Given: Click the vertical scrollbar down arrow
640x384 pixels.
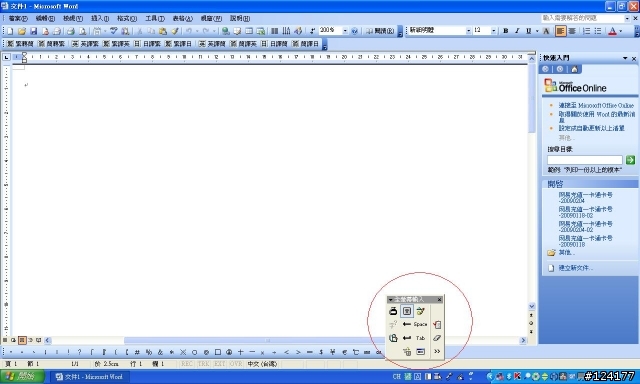Looking at the screenshot, I should point(532,306).
